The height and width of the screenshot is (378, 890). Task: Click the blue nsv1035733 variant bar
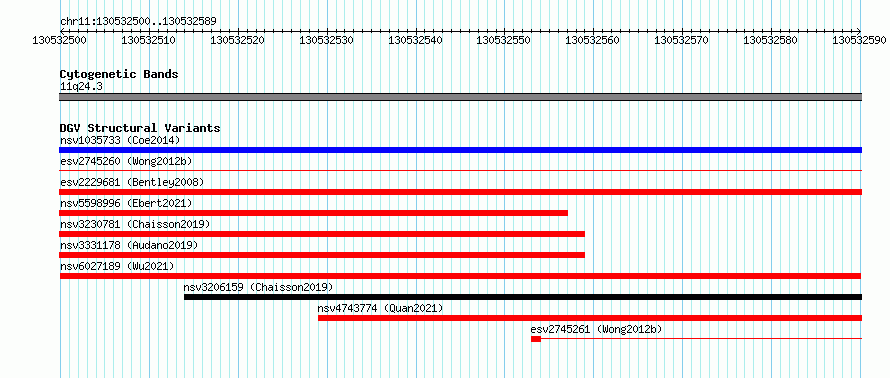tap(460, 150)
